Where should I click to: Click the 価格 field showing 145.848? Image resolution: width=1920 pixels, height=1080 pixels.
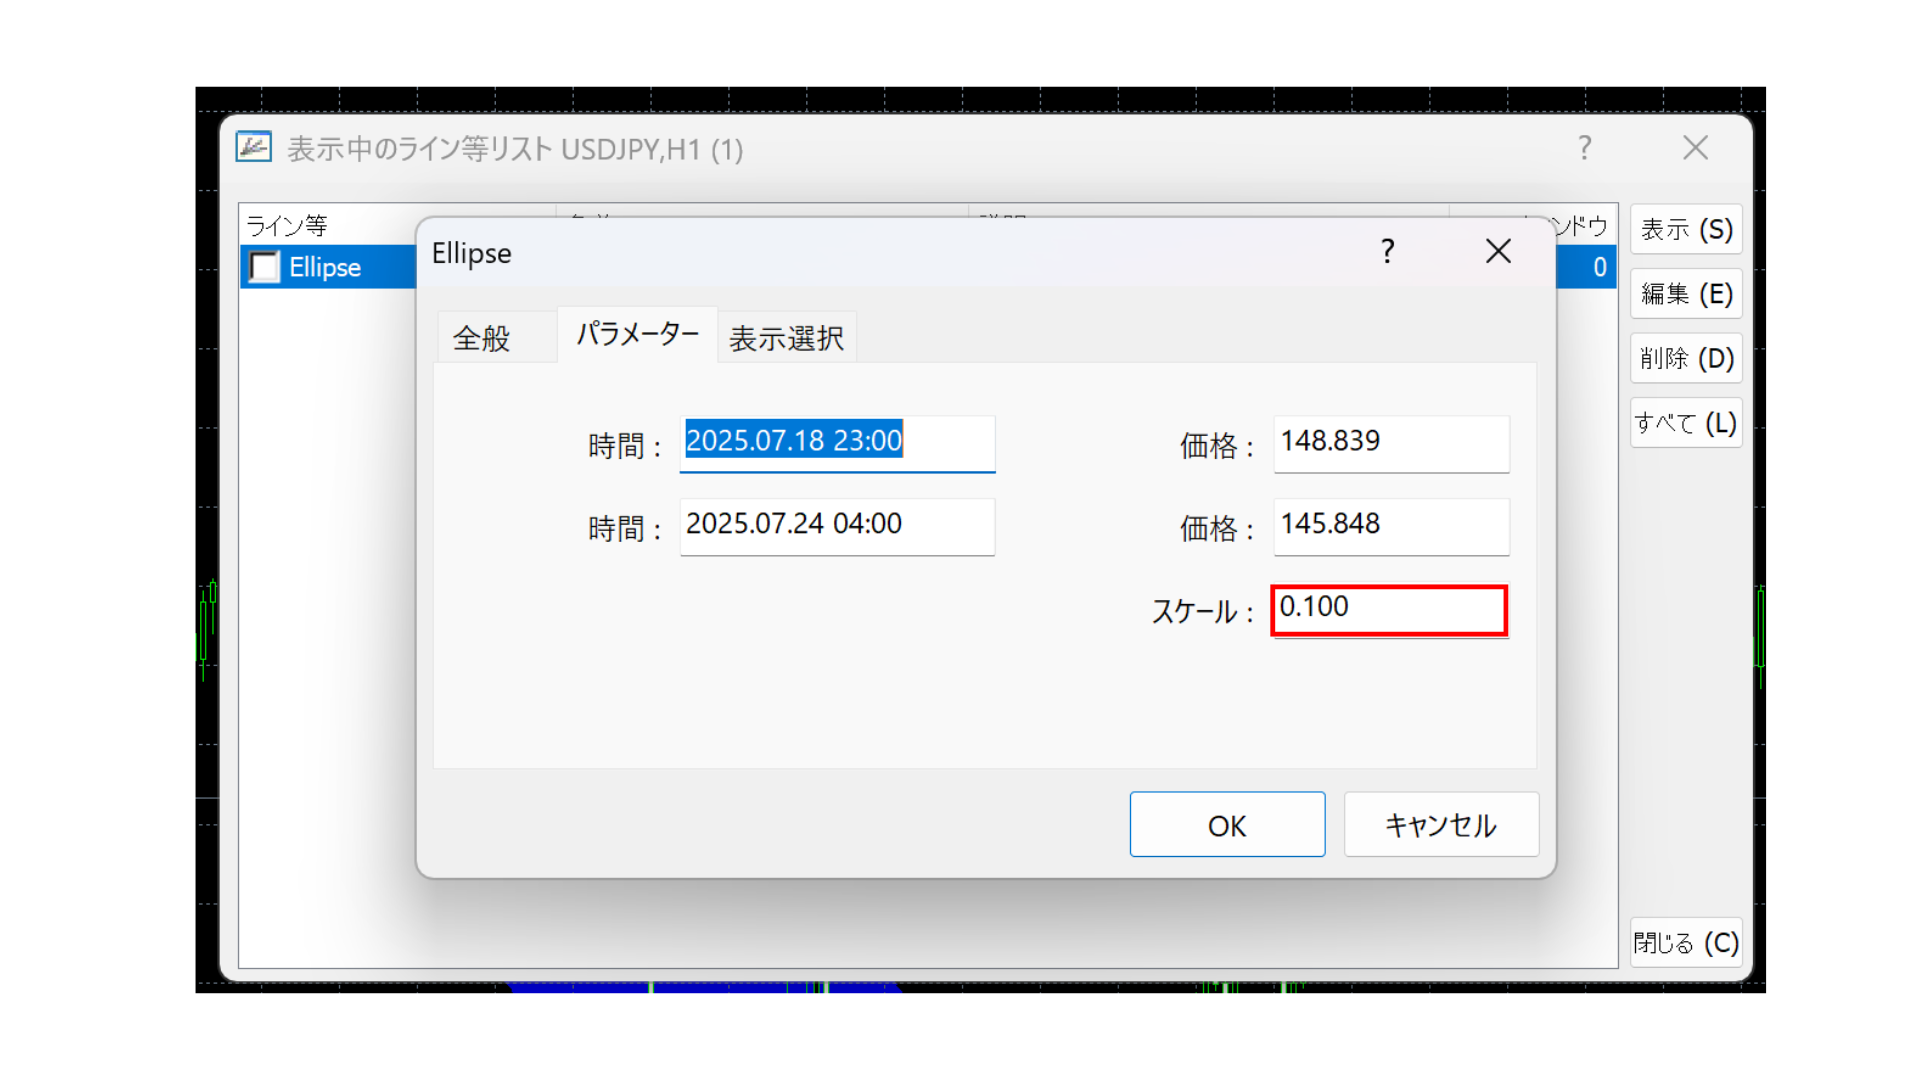click(1390, 525)
